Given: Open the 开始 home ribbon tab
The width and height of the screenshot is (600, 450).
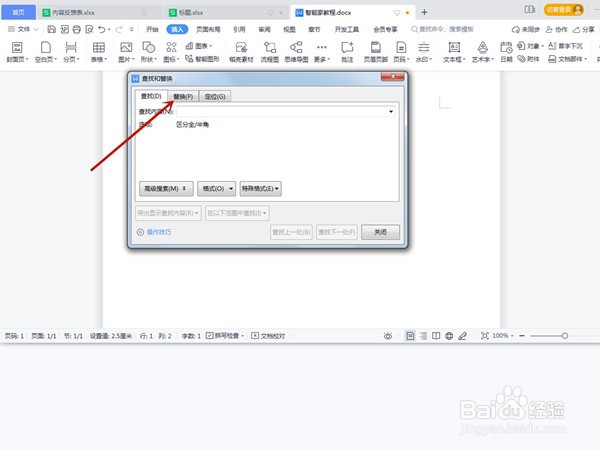Looking at the screenshot, I should (x=152, y=29).
